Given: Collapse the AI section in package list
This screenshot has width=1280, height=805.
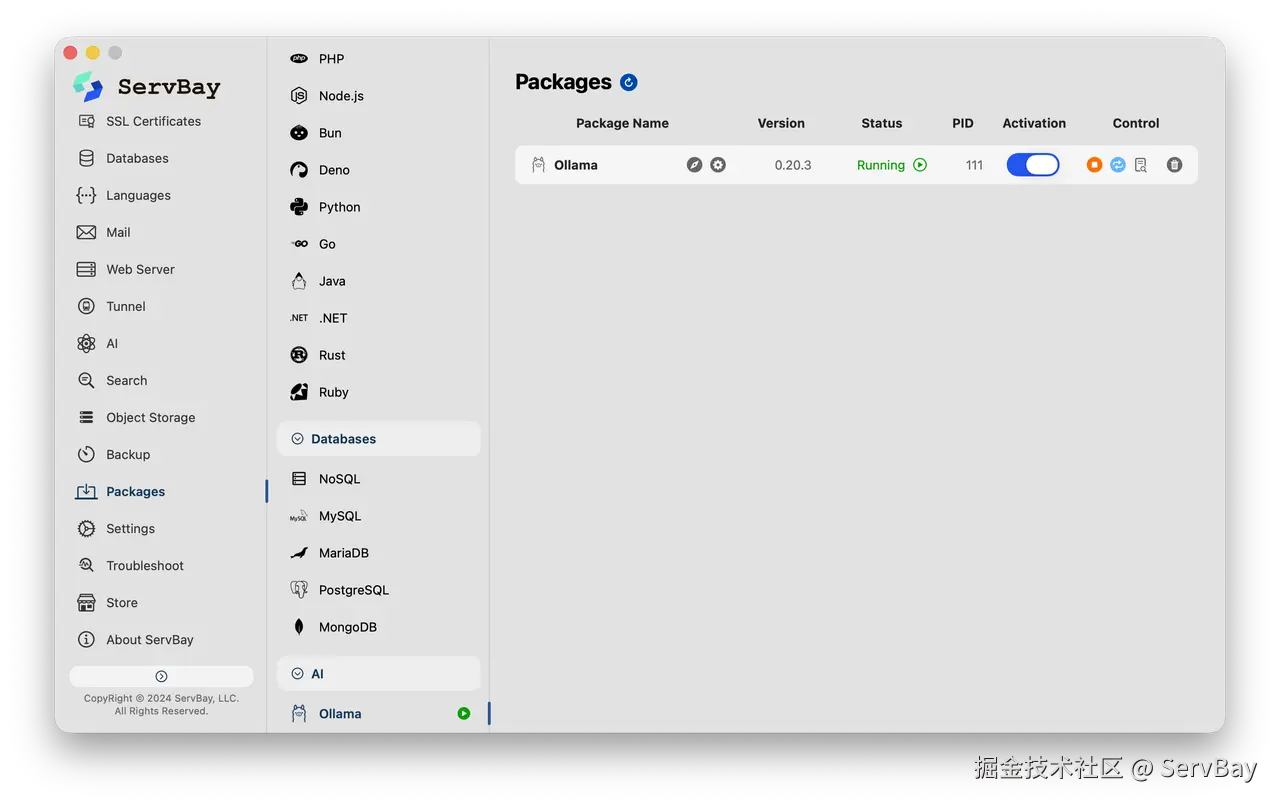Looking at the screenshot, I should pyautogui.click(x=297, y=674).
